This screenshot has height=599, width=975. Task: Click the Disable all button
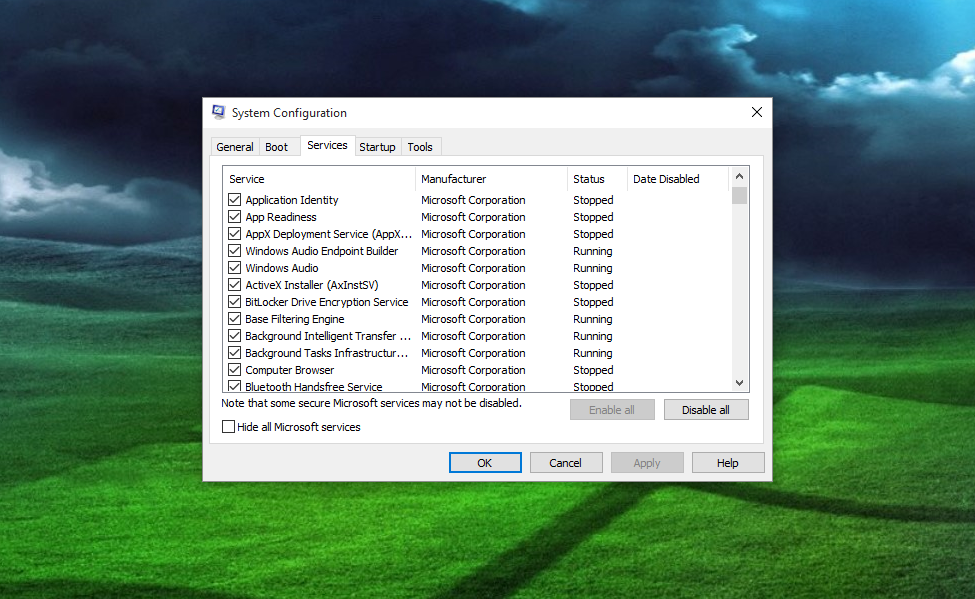(x=706, y=410)
